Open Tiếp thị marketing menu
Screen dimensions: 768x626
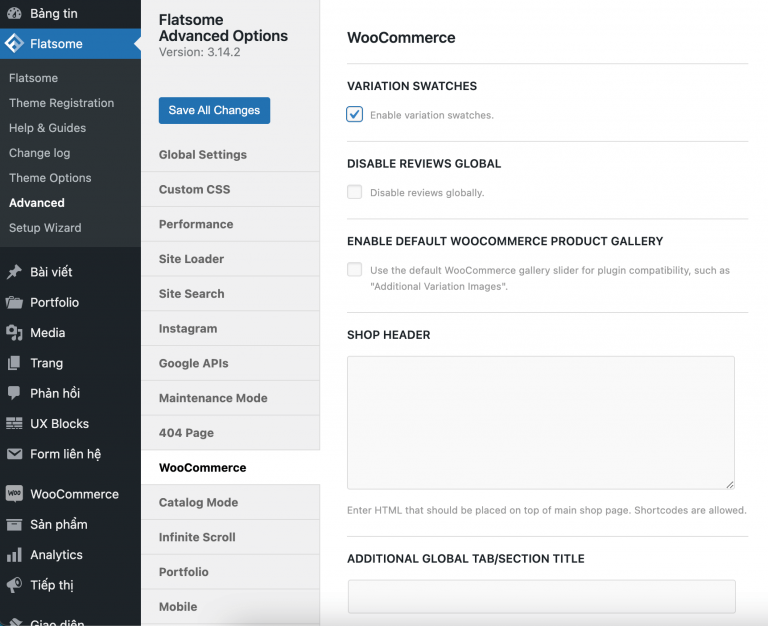pyautogui.click(x=51, y=585)
